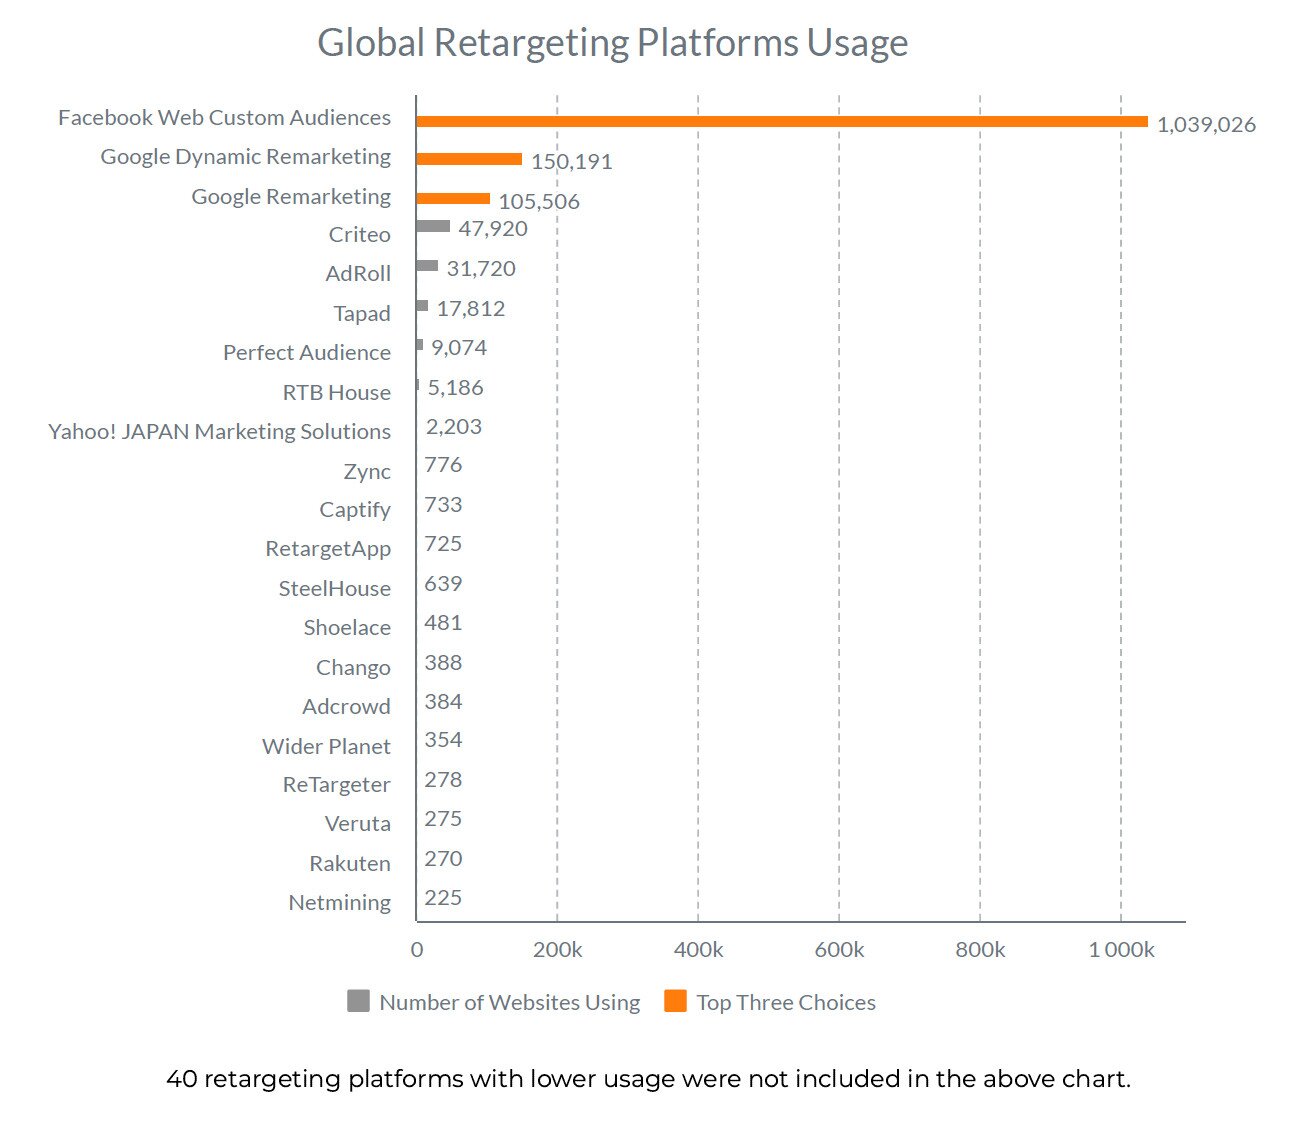The image size is (1300, 1142).
Task: Click the 'Shoelace' axis label
Action: [x=347, y=628]
